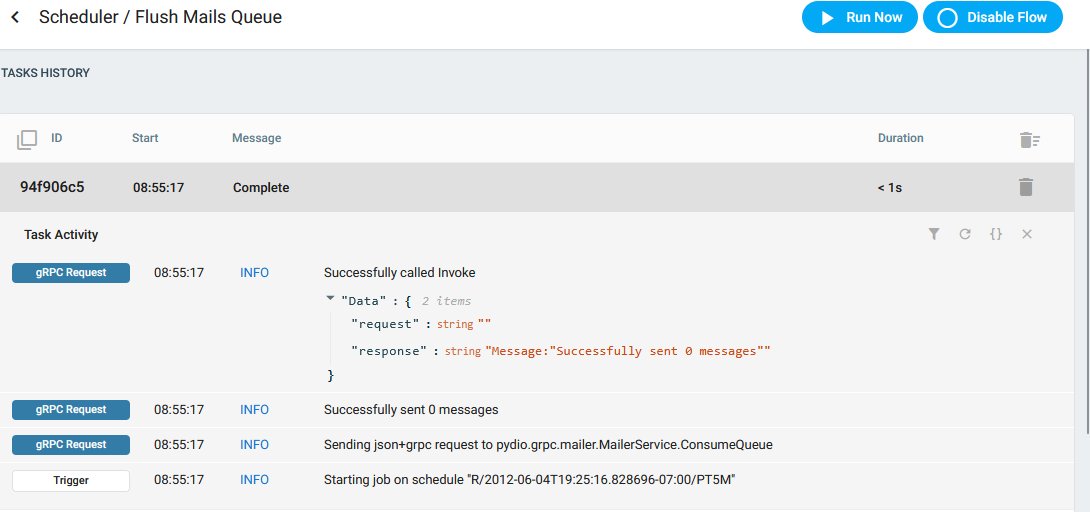
Task: Show raw JSON with braces icon
Action: tap(996, 234)
